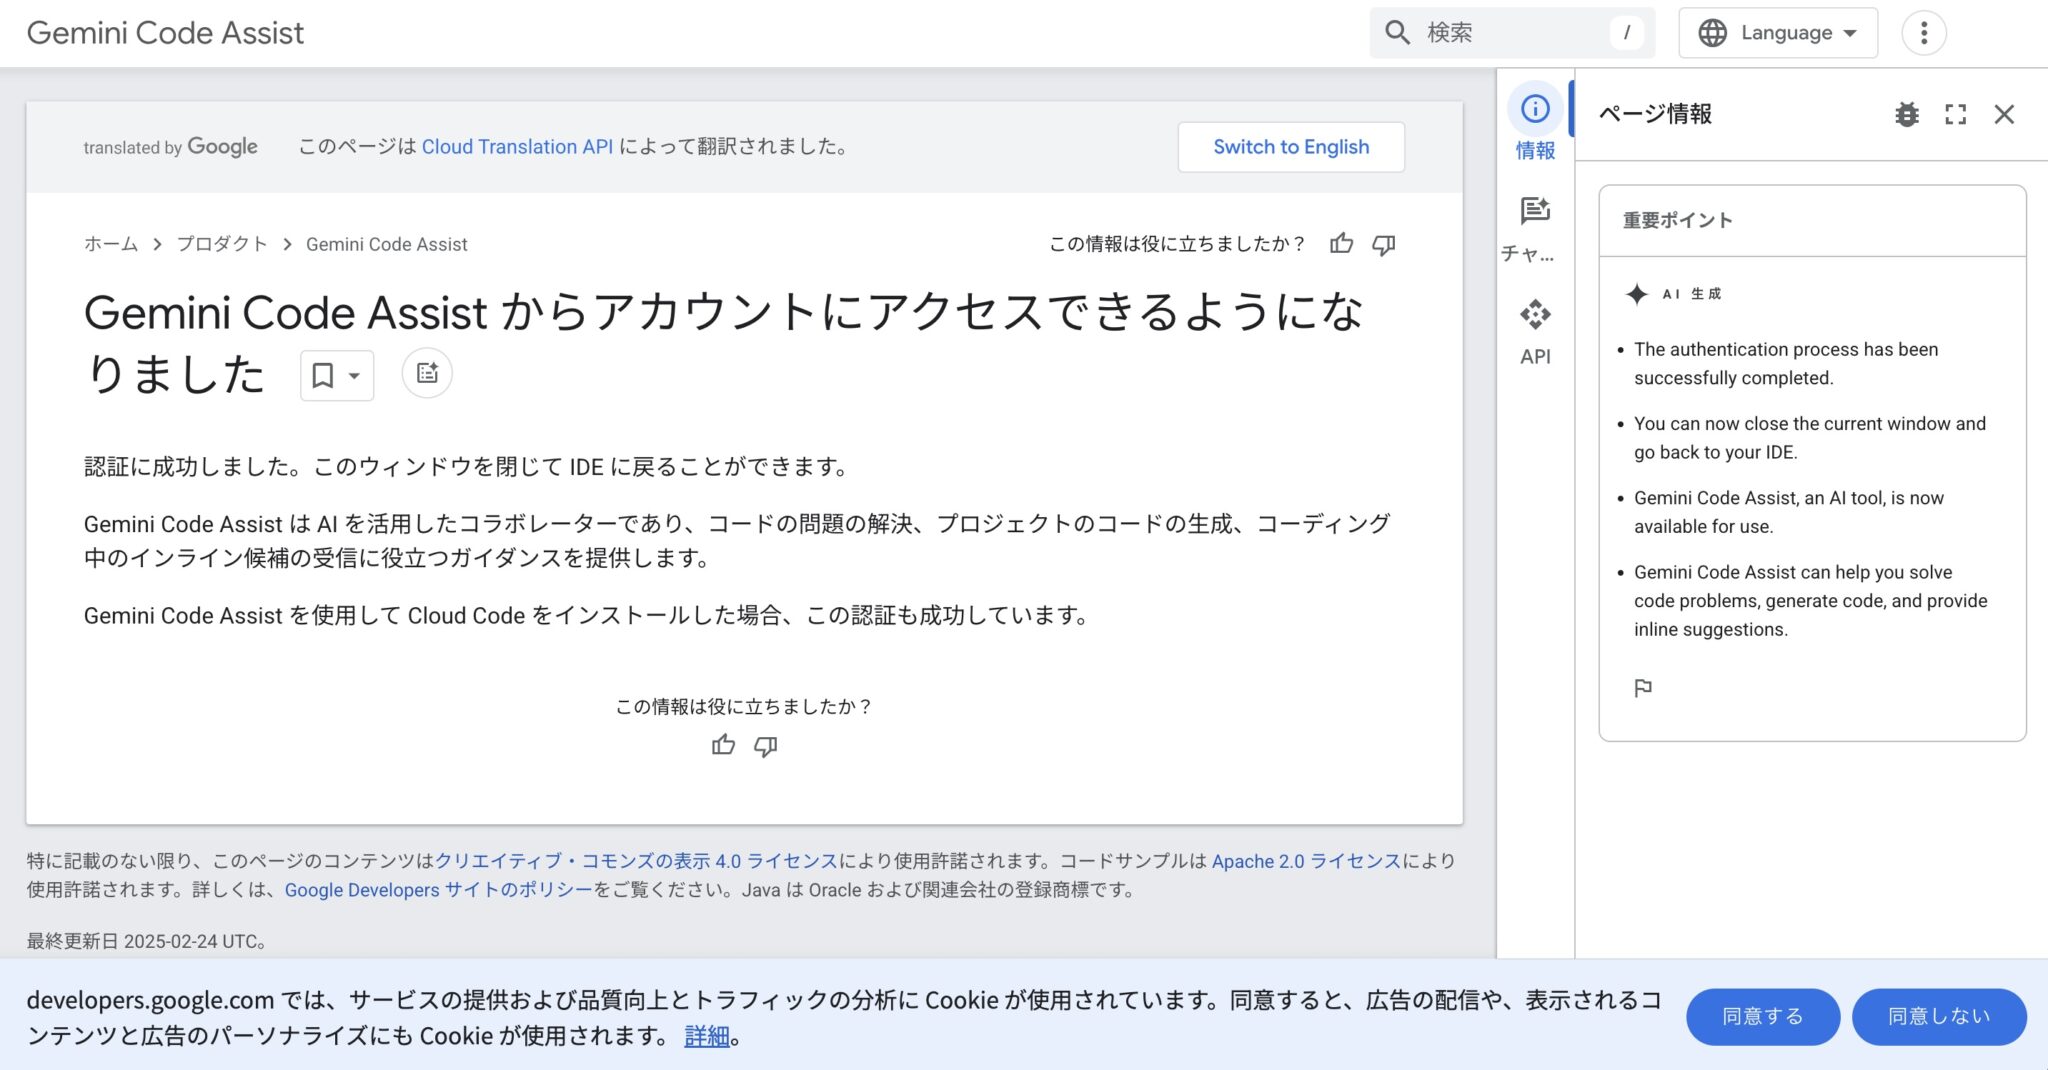Click the search magnifier icon in the header
Viewport: 2048px width, 1070px height.
click(1397, 32)
